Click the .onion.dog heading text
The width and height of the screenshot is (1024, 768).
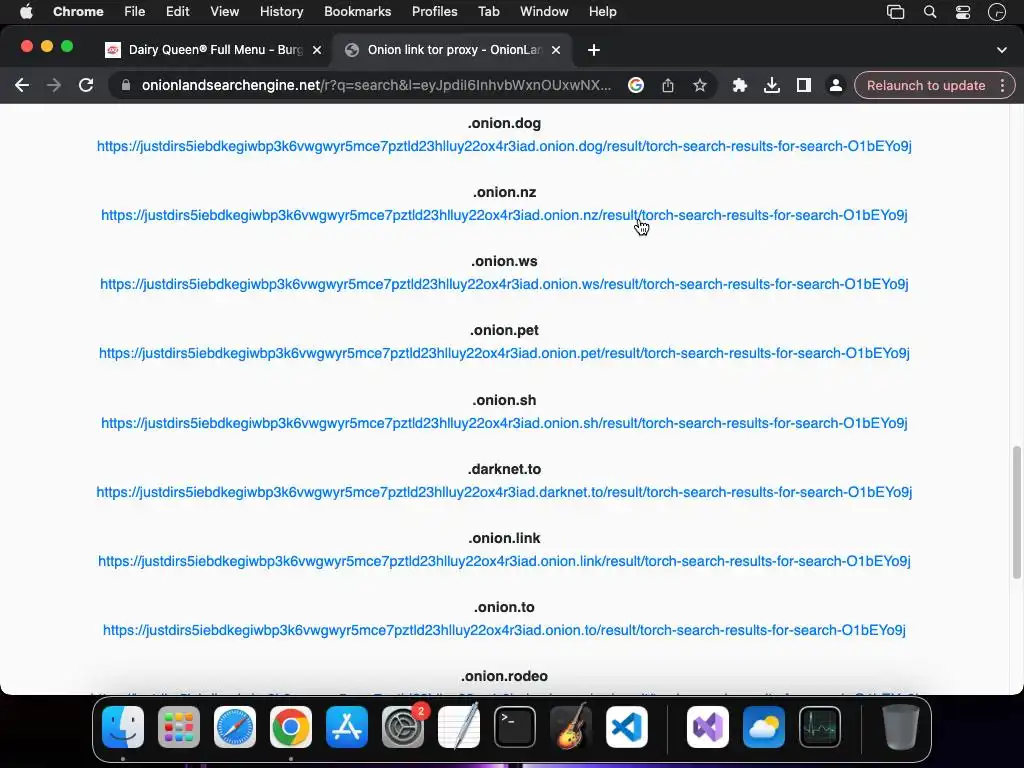click(504, 123)
